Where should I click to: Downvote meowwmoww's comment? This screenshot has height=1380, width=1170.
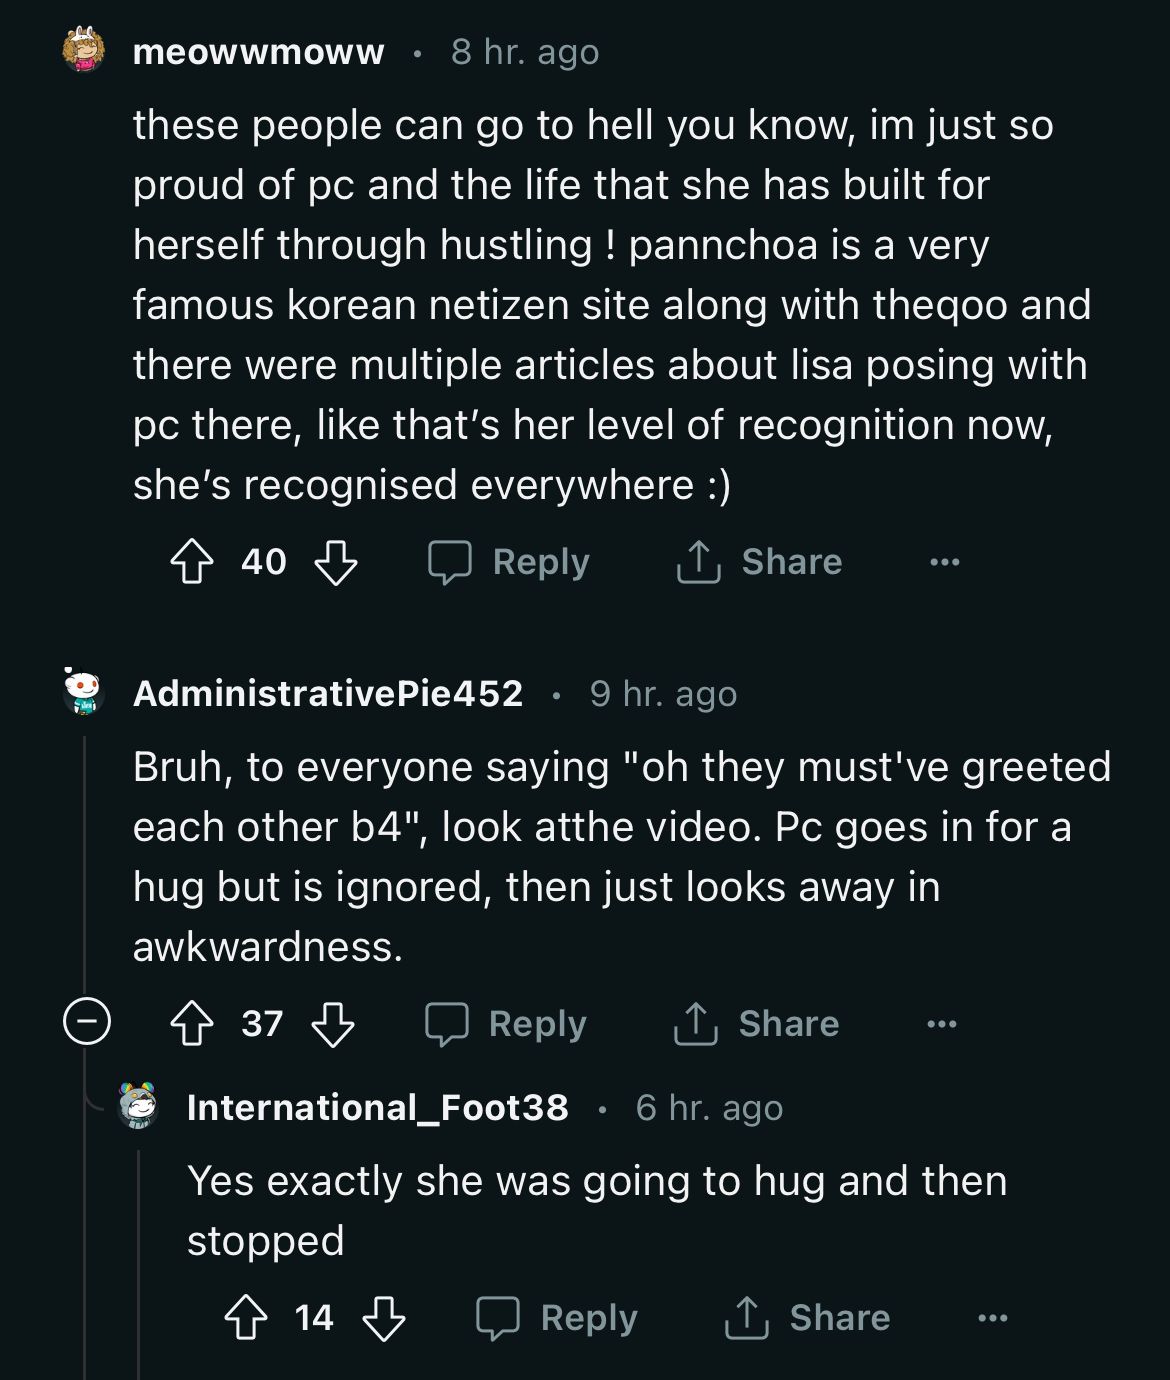(x=336, y=562)
